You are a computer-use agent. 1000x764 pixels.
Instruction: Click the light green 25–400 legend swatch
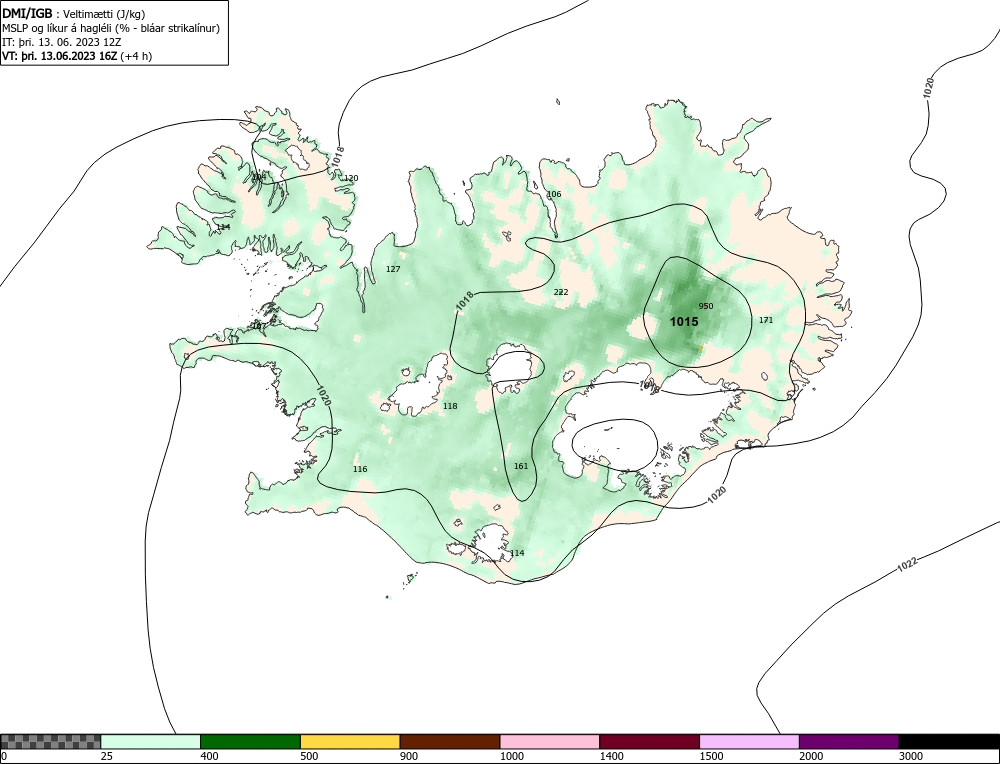[x=151, y=741]
